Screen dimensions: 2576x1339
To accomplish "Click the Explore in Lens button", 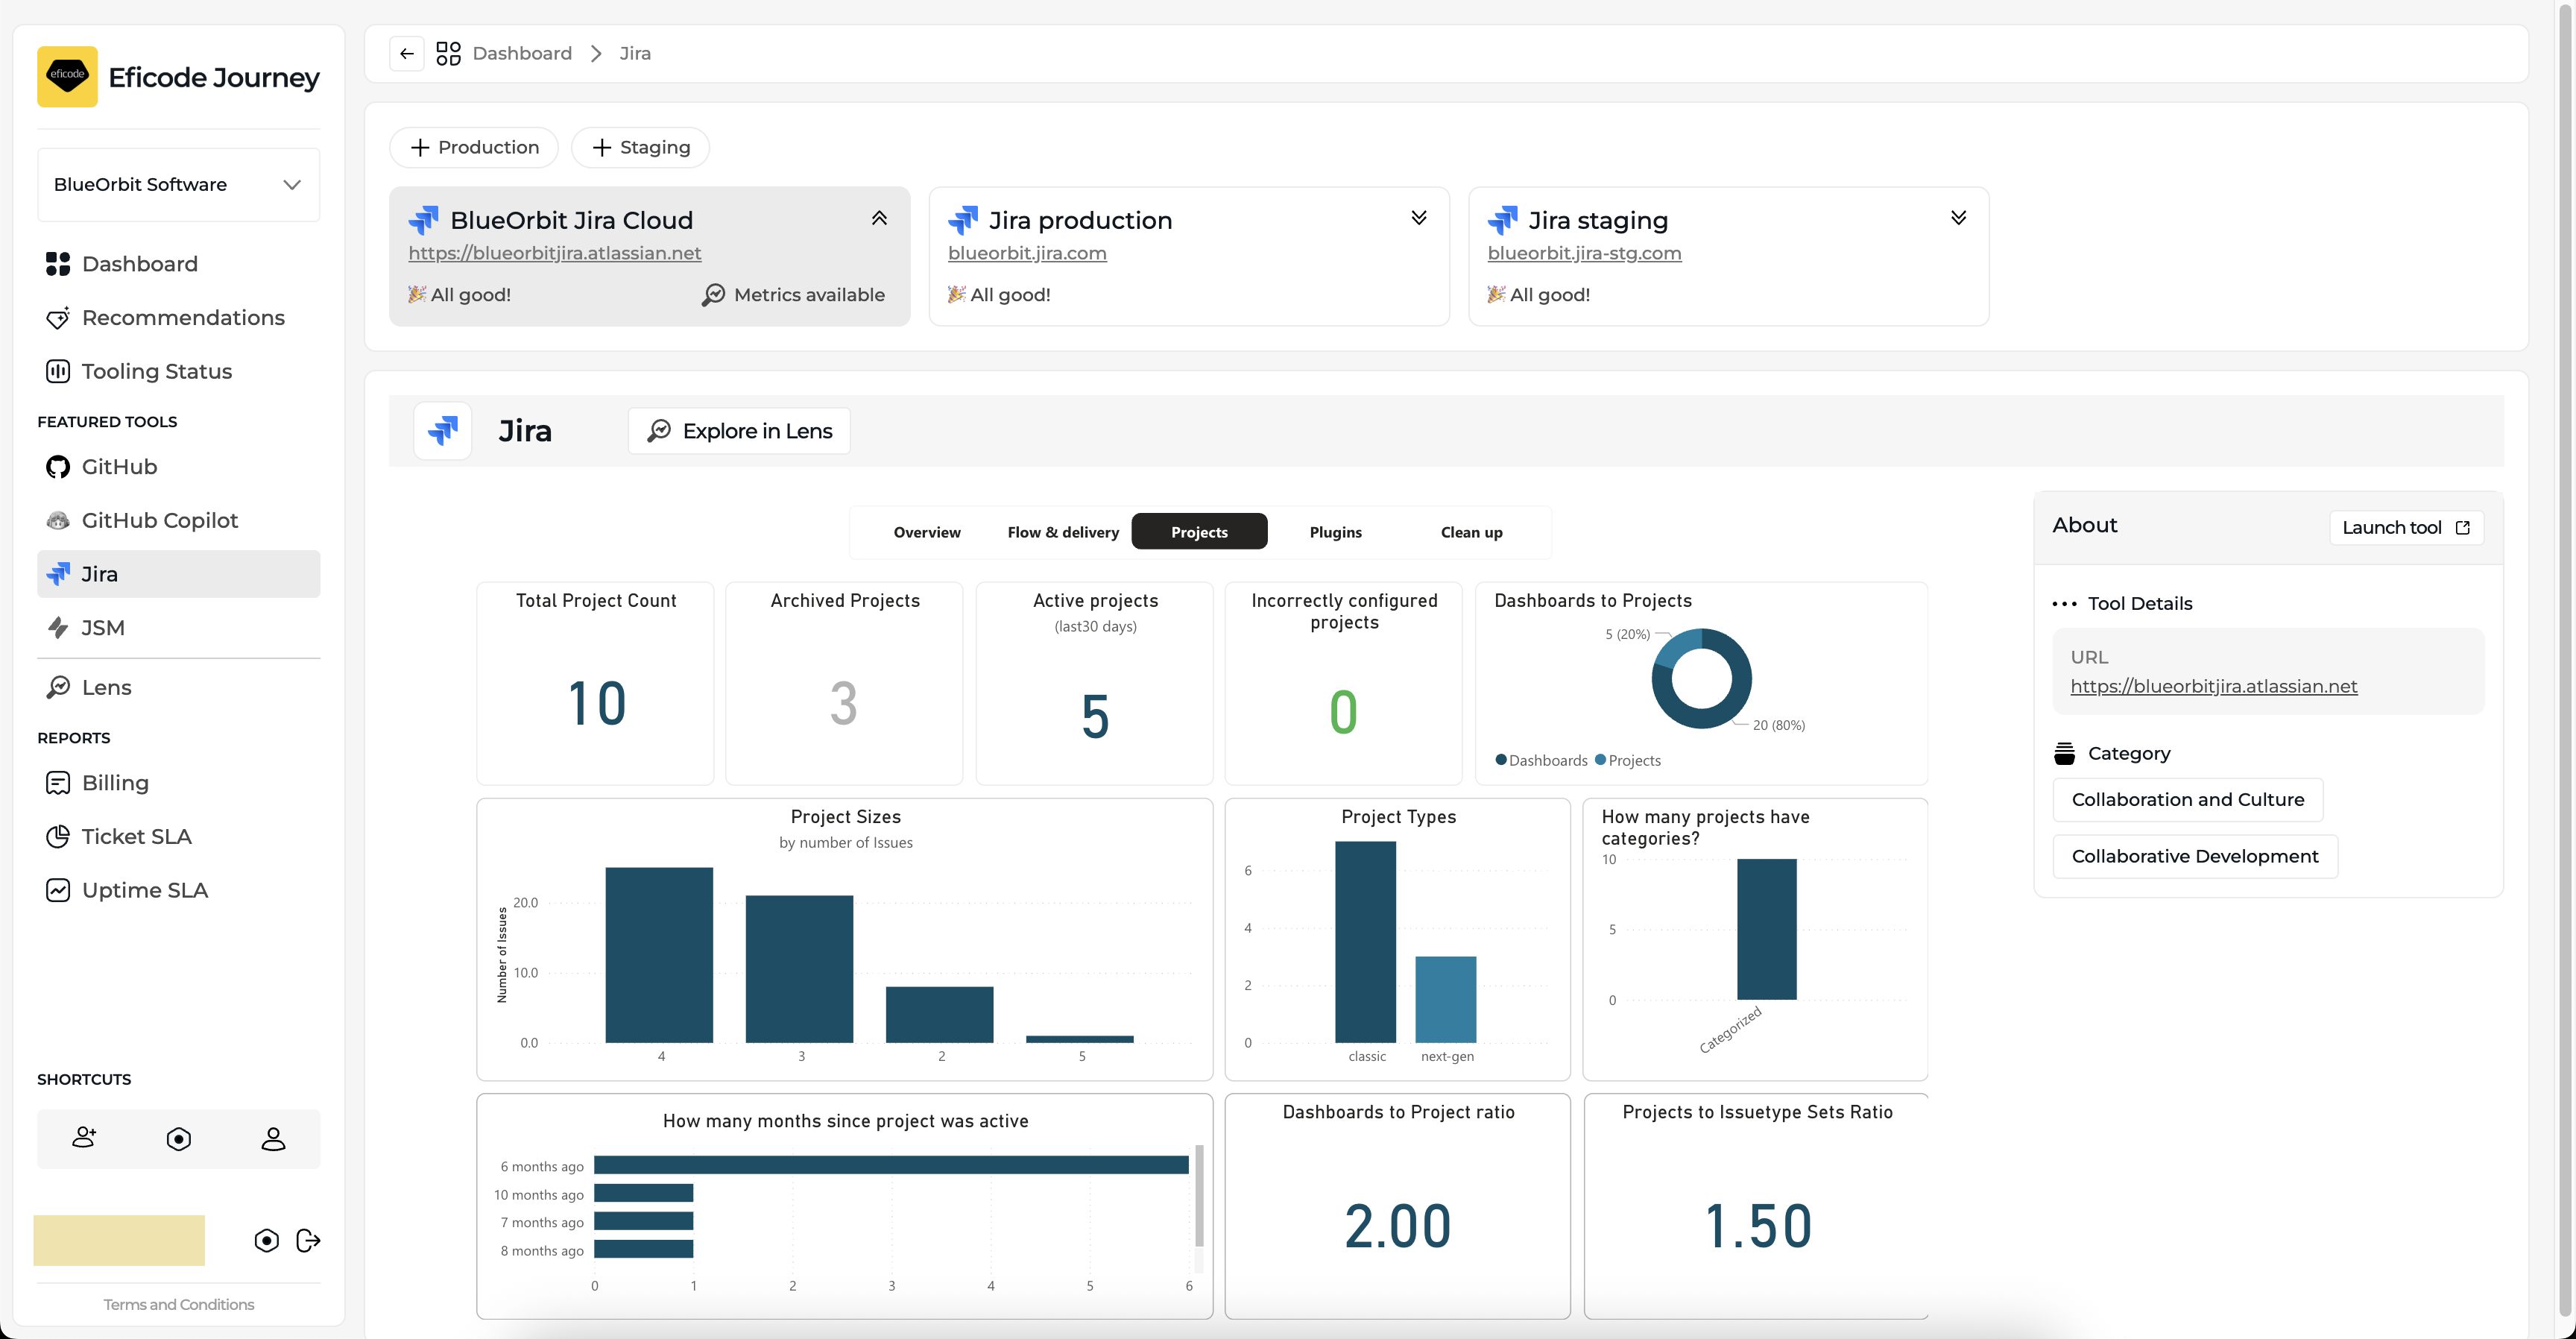I will 739,431.
